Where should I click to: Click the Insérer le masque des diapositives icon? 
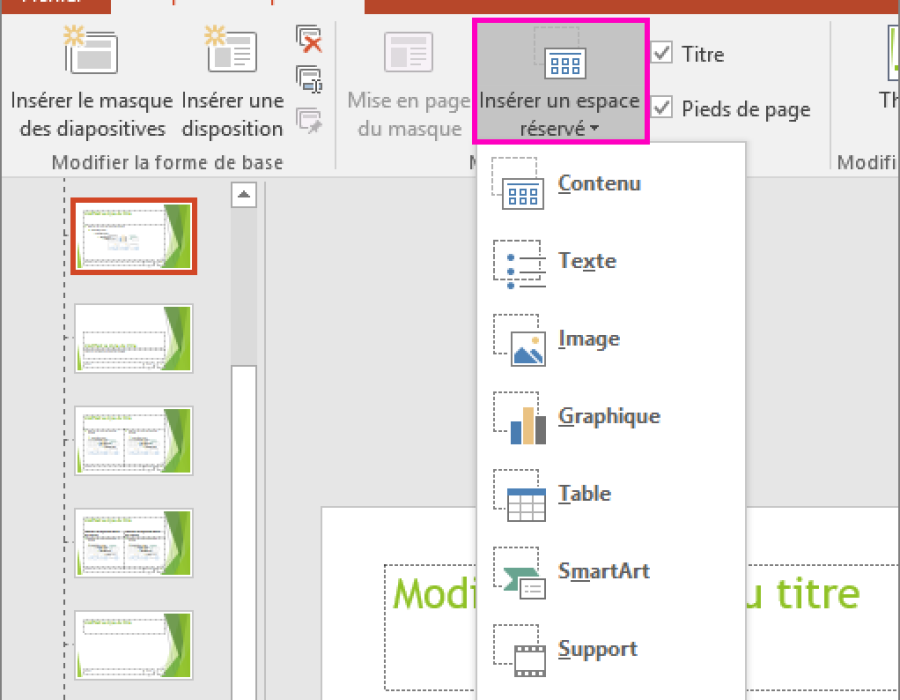pyautogui.click(x=91, y=50)
